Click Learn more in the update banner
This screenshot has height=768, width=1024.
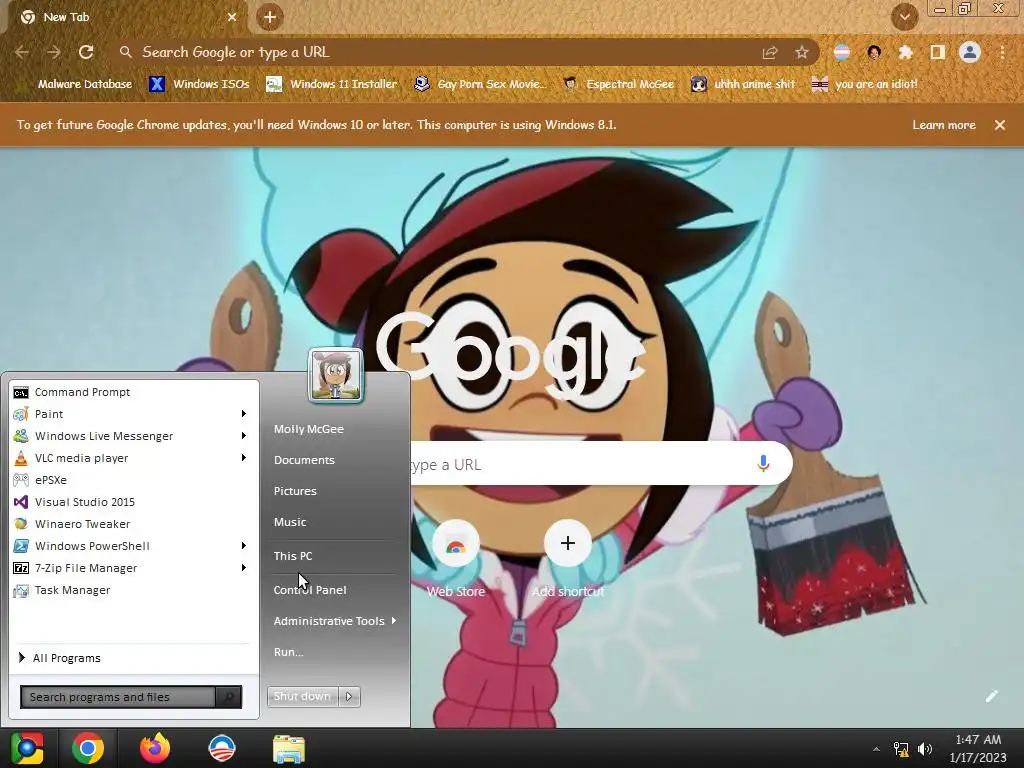(x=944, y=125)
